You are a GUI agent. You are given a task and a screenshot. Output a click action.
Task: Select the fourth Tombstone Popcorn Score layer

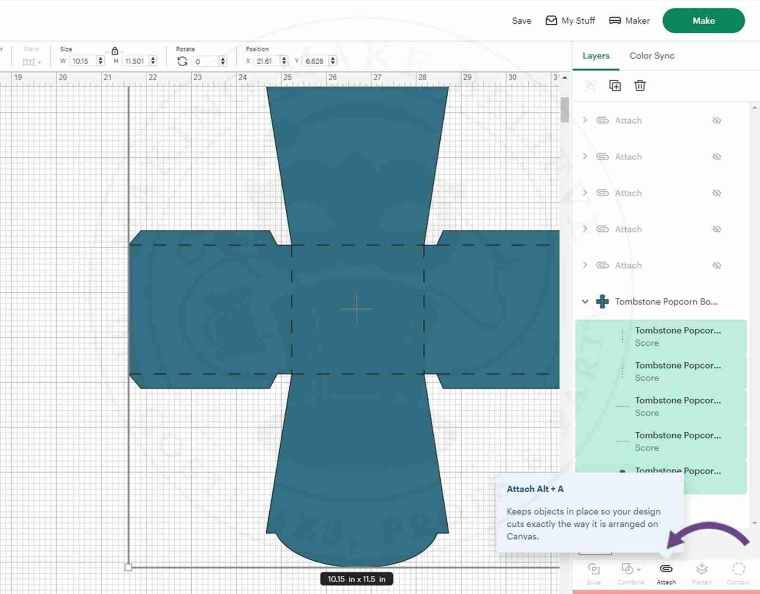coord(661,441)
